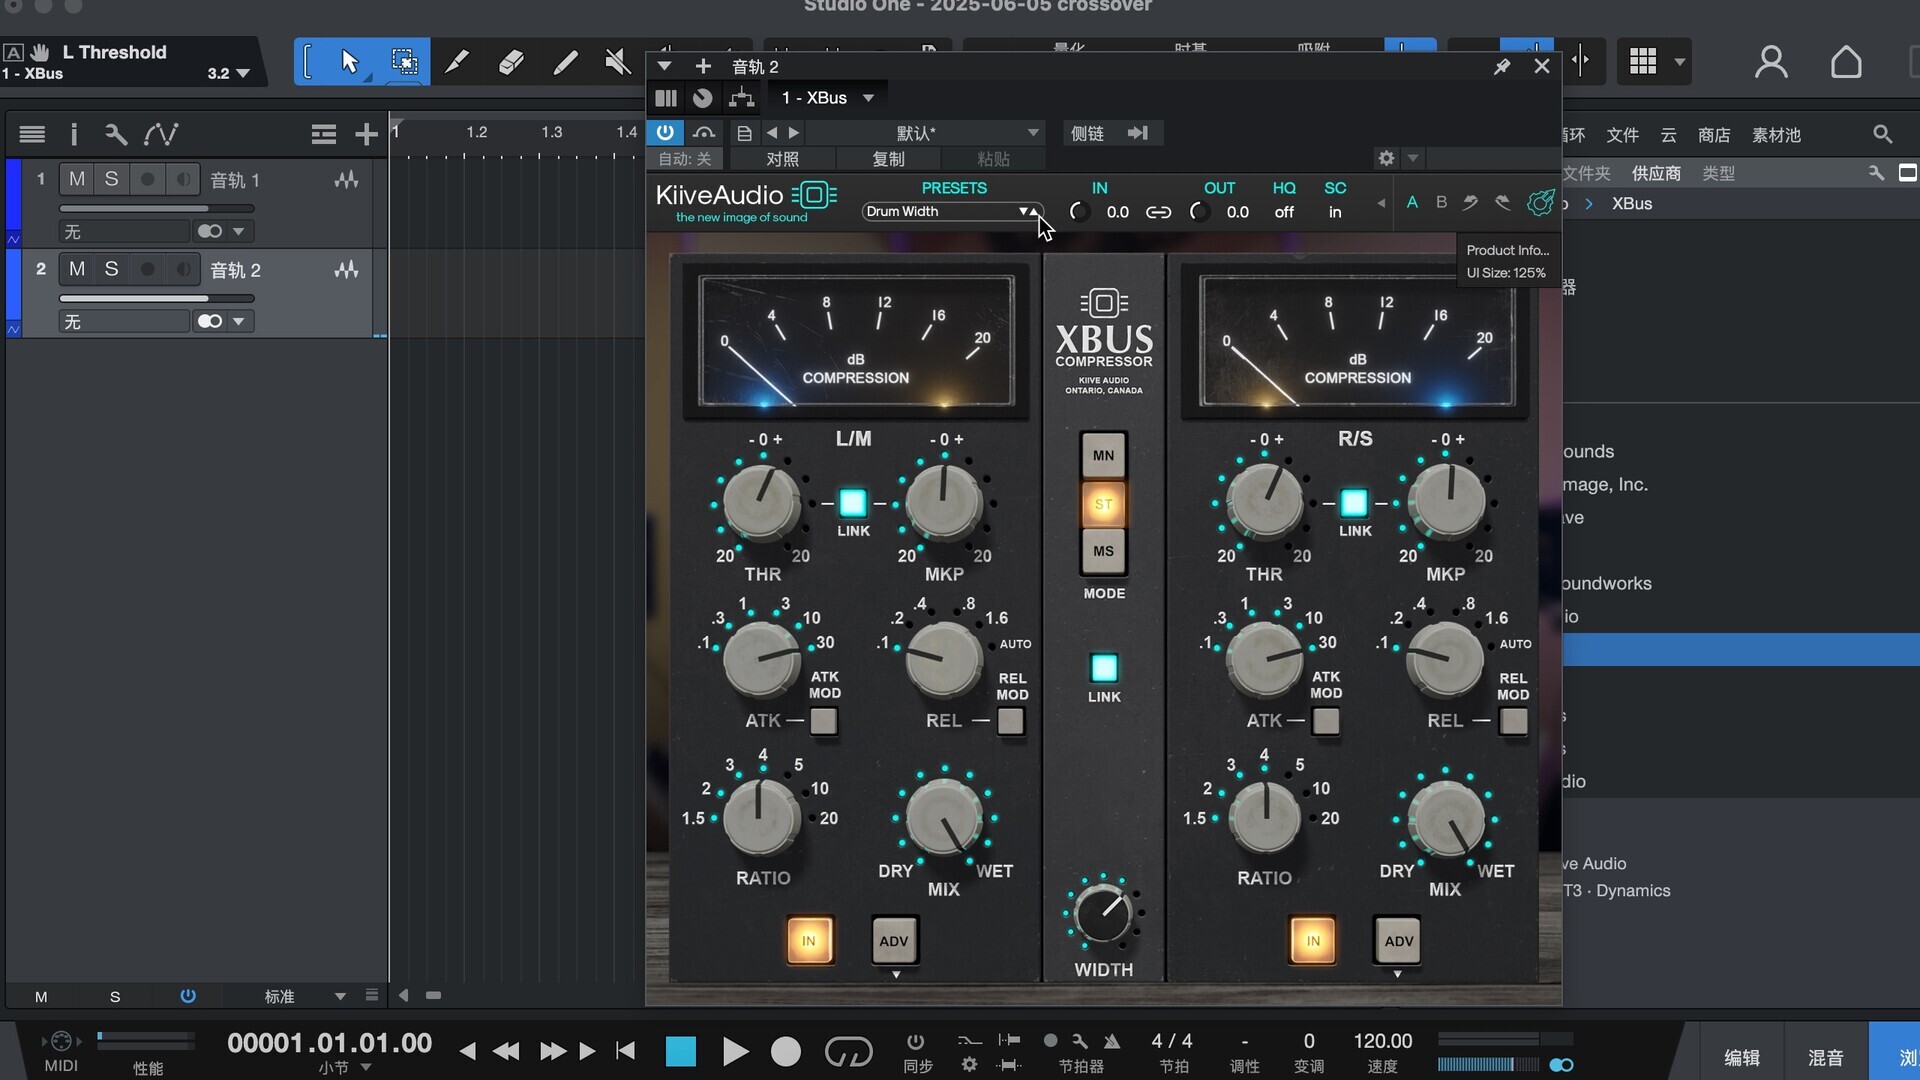Open the wrench options in track list
1920x1080 pixels.
(116, 134)
